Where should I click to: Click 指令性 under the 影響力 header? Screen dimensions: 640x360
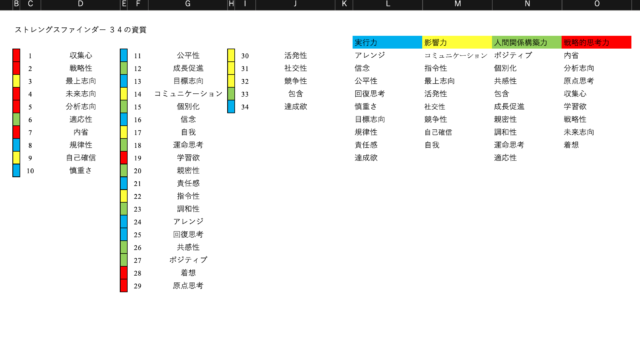[x=436, y=68]
